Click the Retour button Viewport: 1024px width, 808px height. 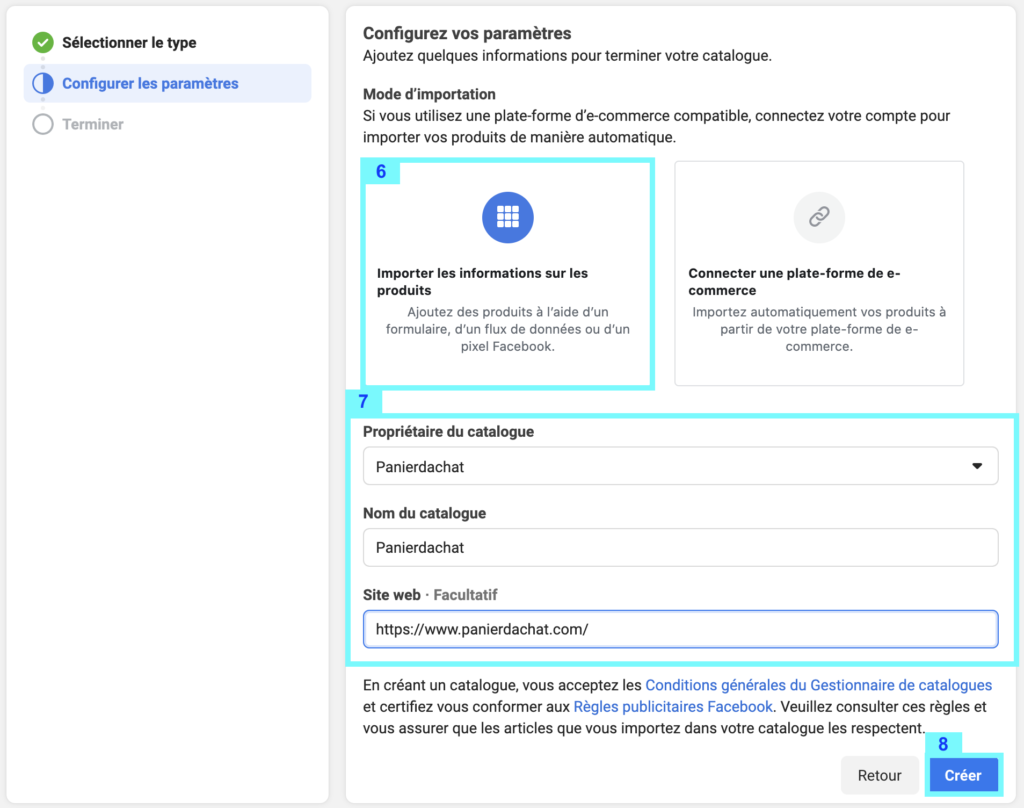(879, 775)
